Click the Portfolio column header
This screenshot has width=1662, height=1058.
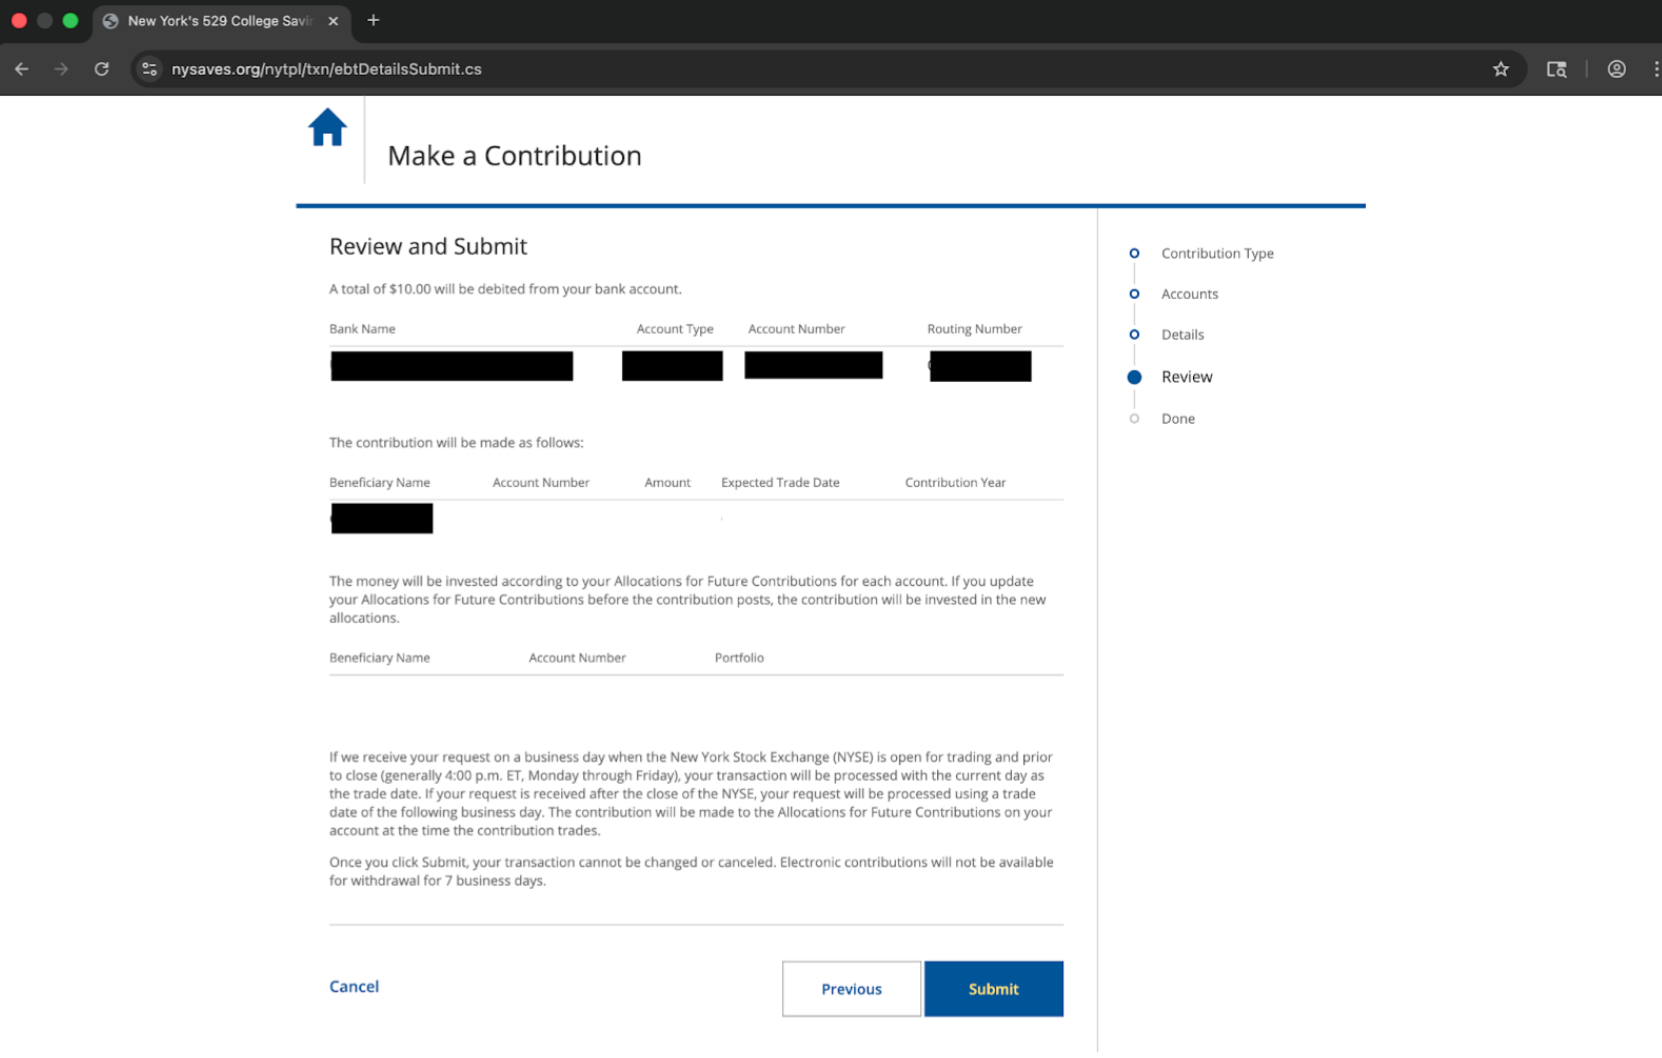pyautogui.click(x=739, y=658)
